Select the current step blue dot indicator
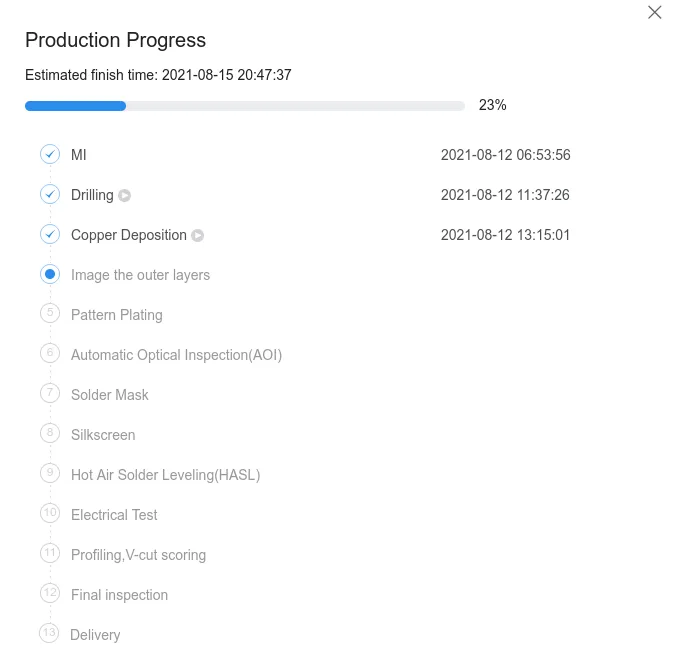 (x=50, y=274)
